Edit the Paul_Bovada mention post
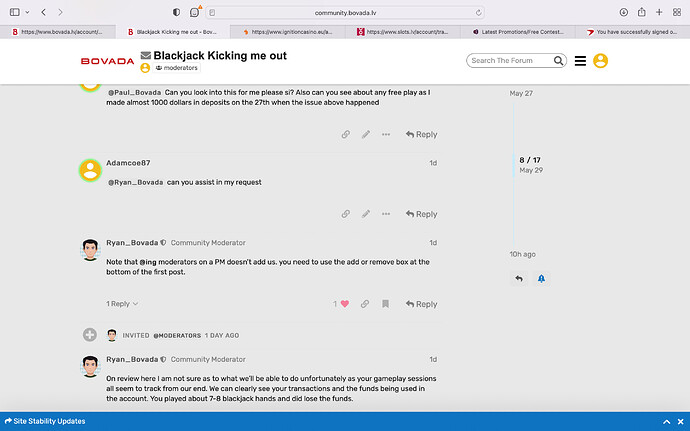The height and width of the screenshot is (431, 690). 366,134
